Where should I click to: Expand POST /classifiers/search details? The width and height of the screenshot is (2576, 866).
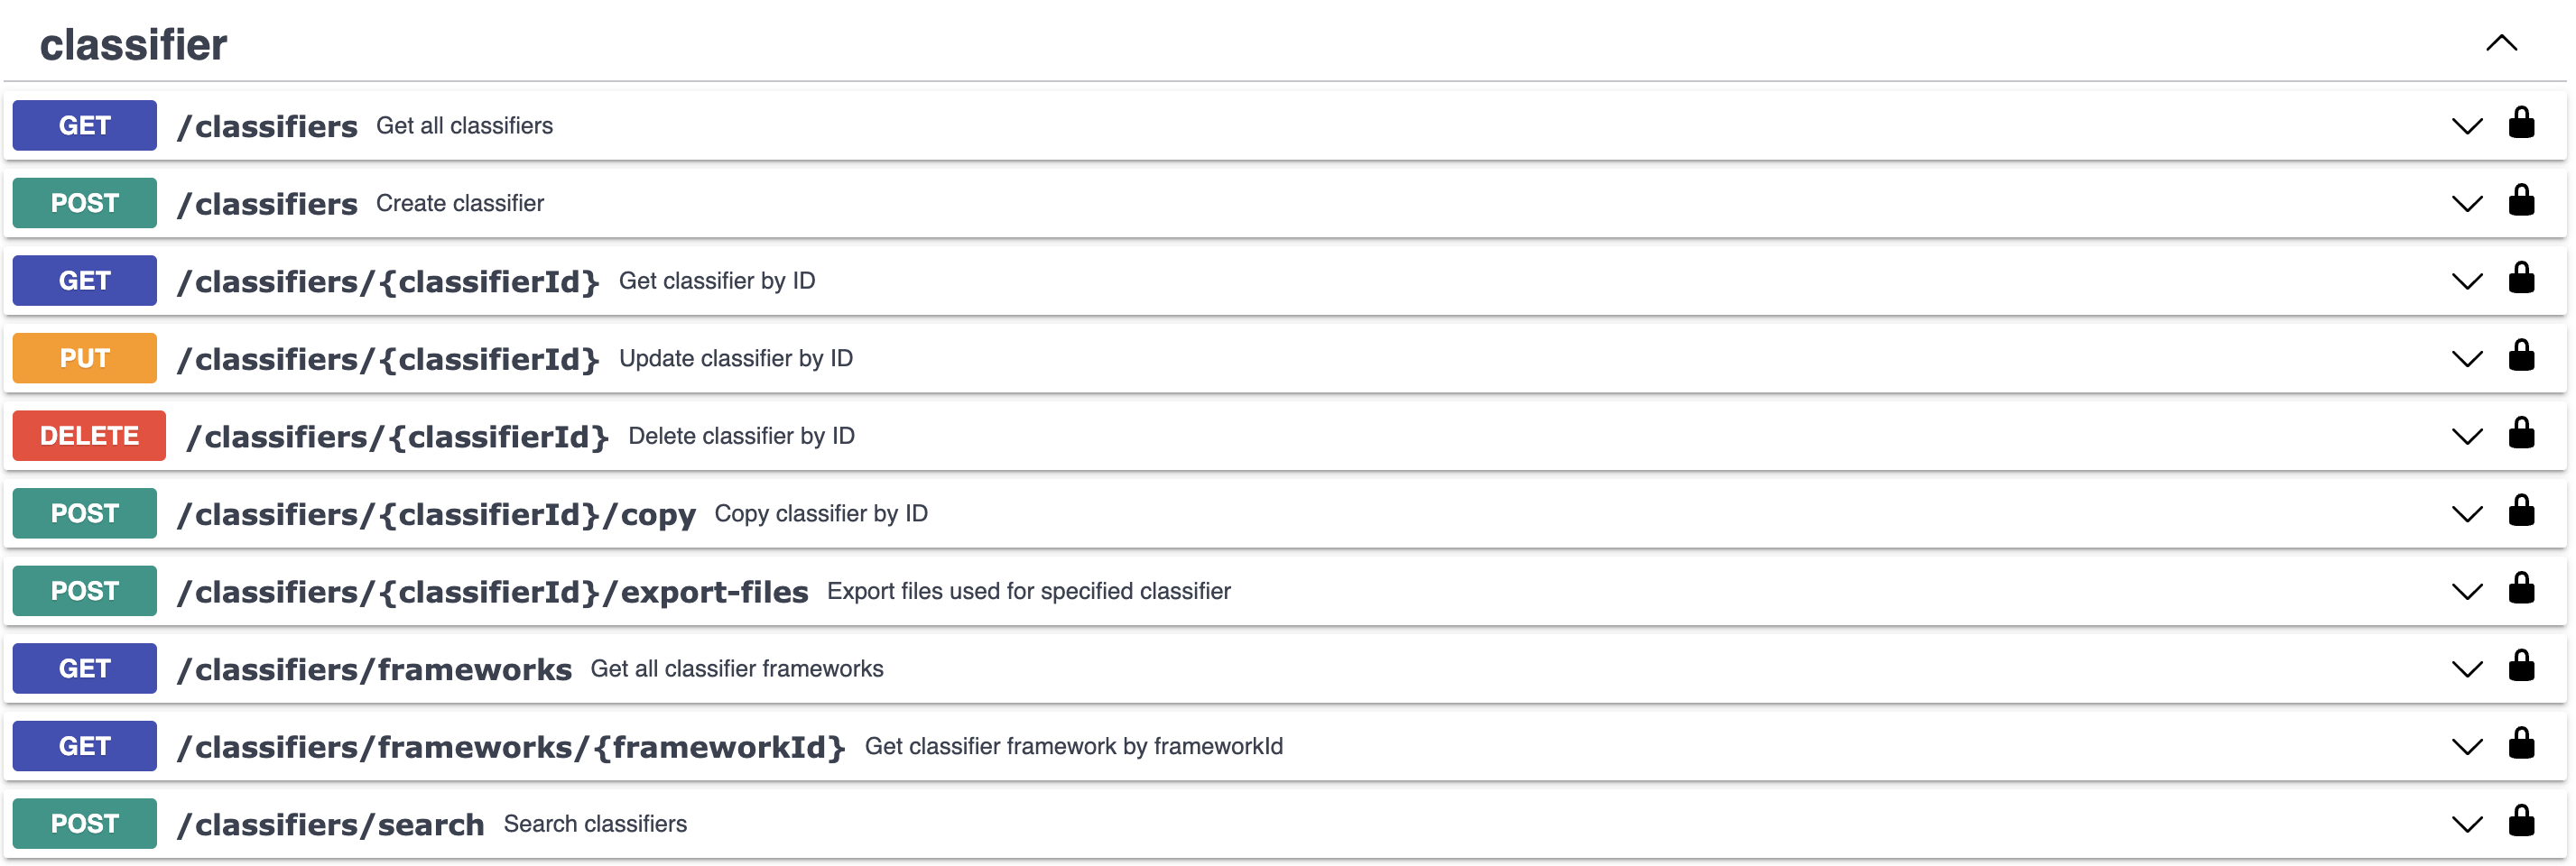[2466, 822]
